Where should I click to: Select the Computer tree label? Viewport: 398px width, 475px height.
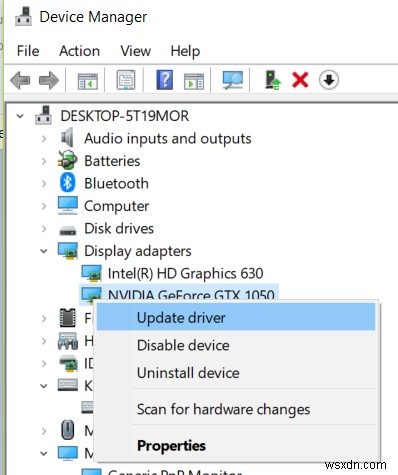click(116, 206)
